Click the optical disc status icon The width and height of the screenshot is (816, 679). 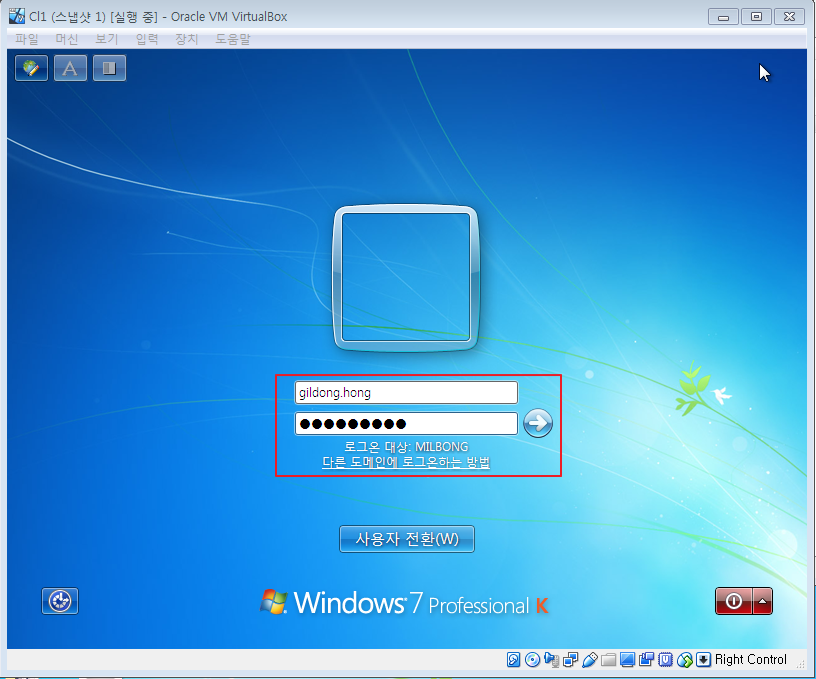pyautogui.click(x=532, y=660)
